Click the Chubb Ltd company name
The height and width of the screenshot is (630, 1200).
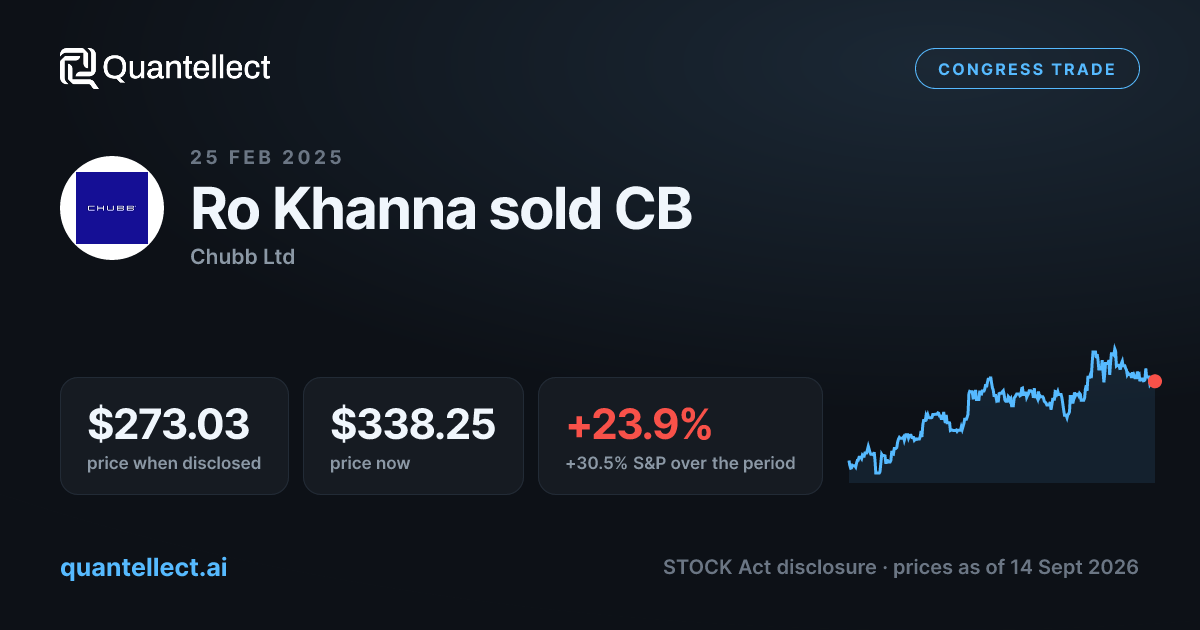point(242,257)
